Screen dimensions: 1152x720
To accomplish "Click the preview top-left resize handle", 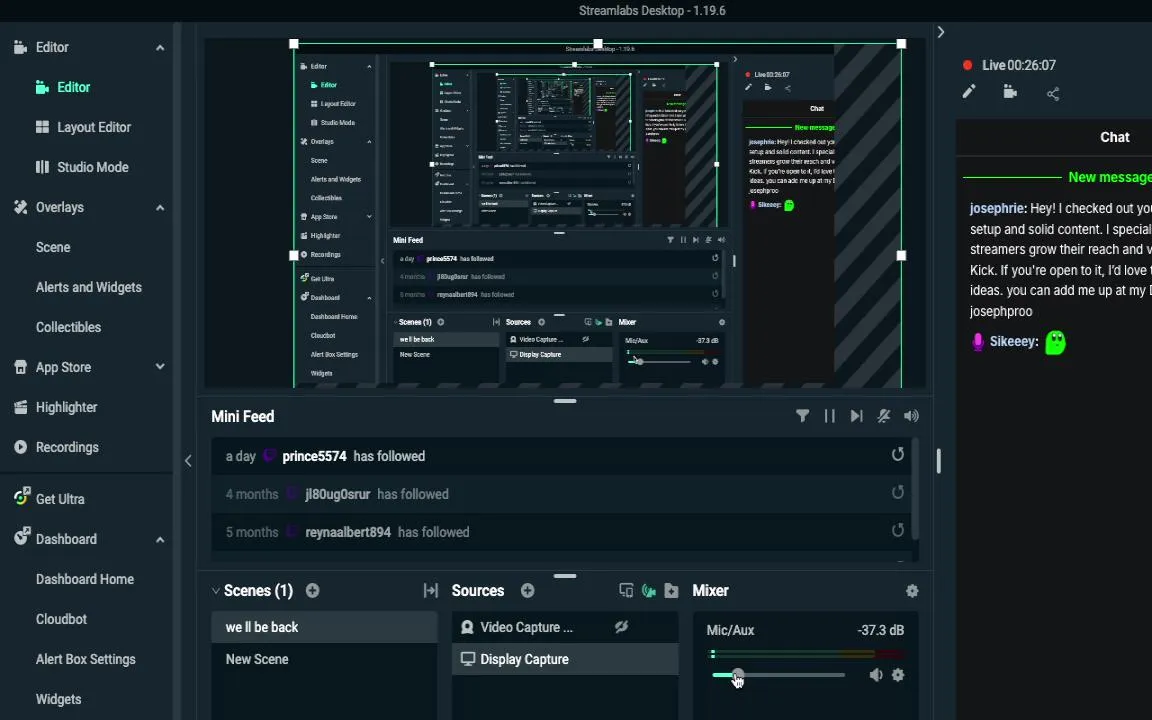I will click(294, 44).
